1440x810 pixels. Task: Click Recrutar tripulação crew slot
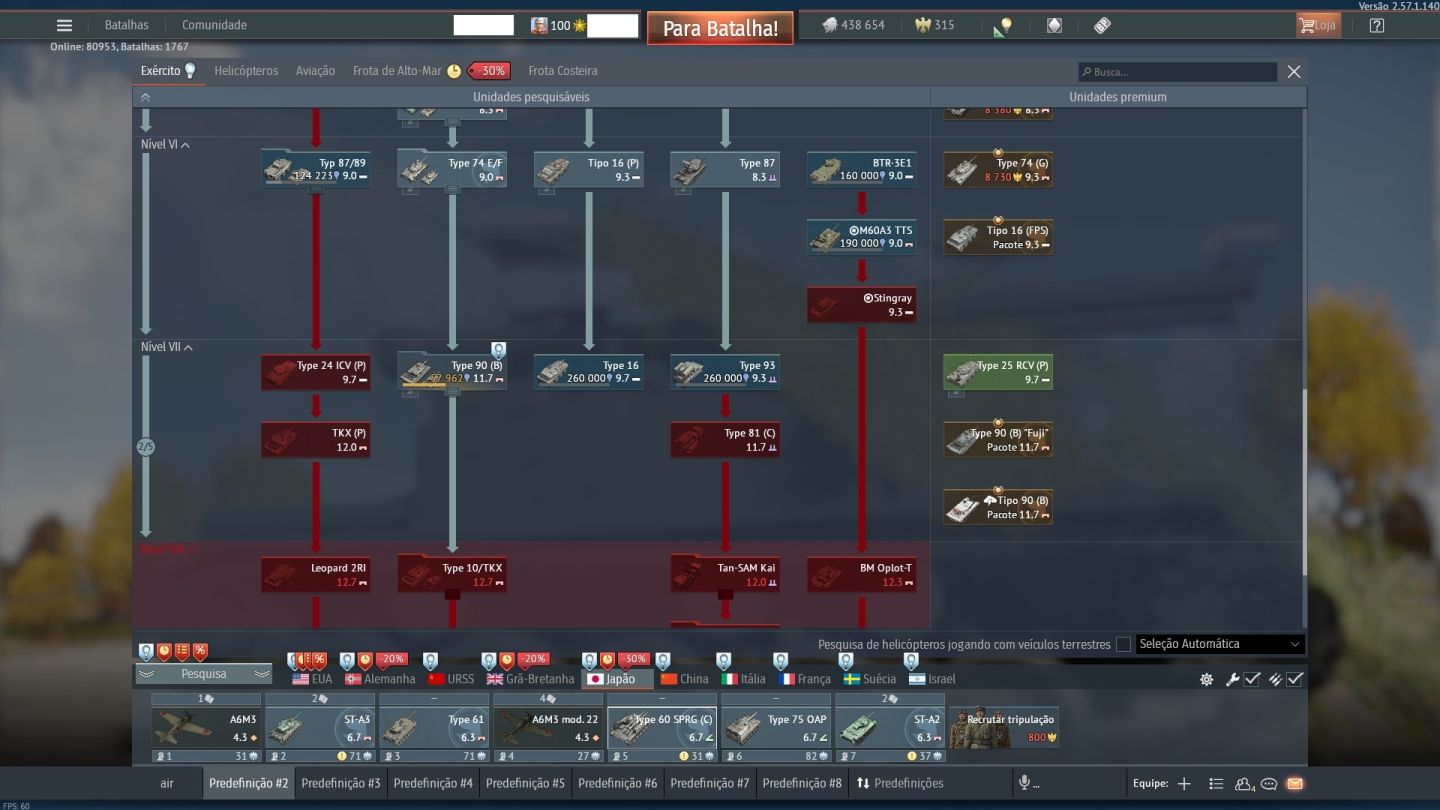click(x=1003, y=727)
